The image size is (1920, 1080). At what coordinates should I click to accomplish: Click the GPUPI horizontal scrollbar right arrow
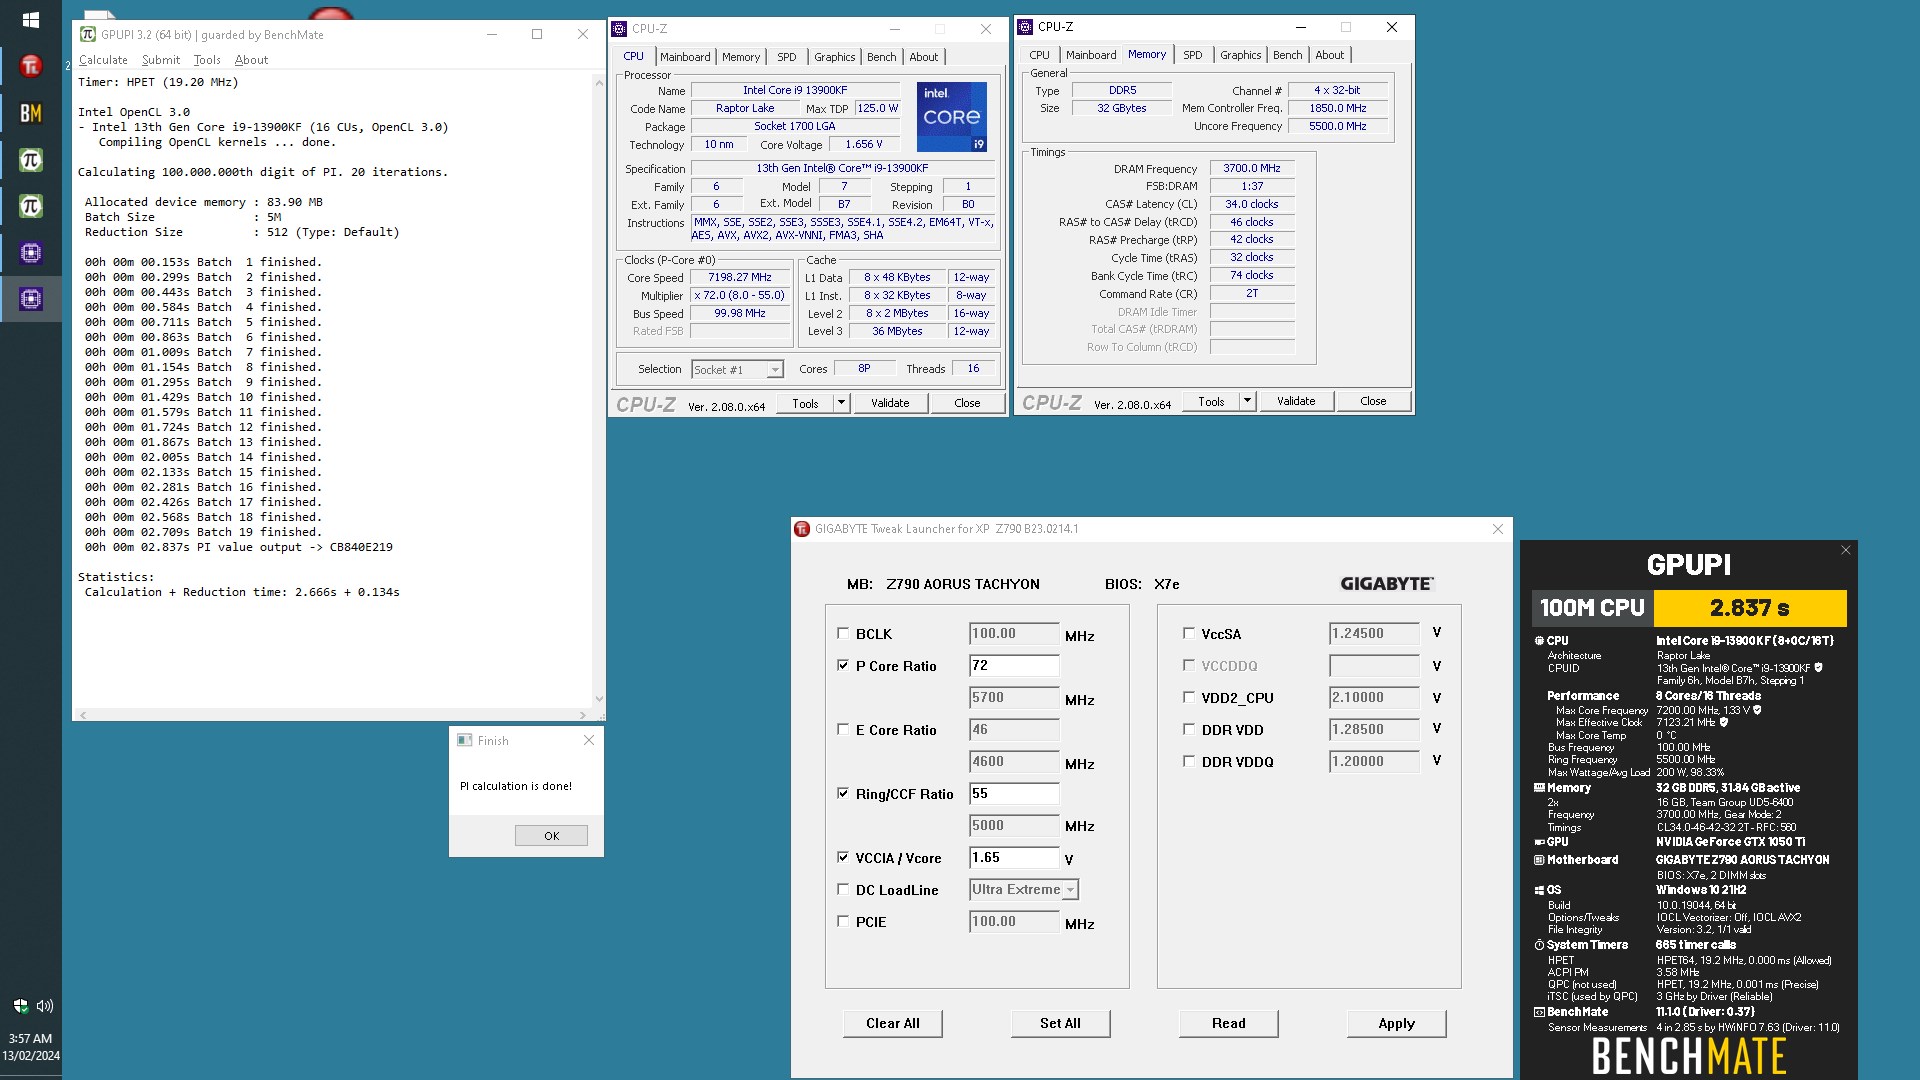583,715
